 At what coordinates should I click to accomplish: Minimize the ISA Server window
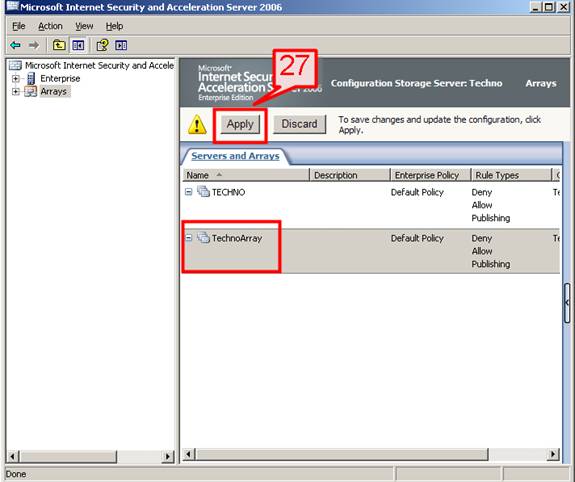536,7
